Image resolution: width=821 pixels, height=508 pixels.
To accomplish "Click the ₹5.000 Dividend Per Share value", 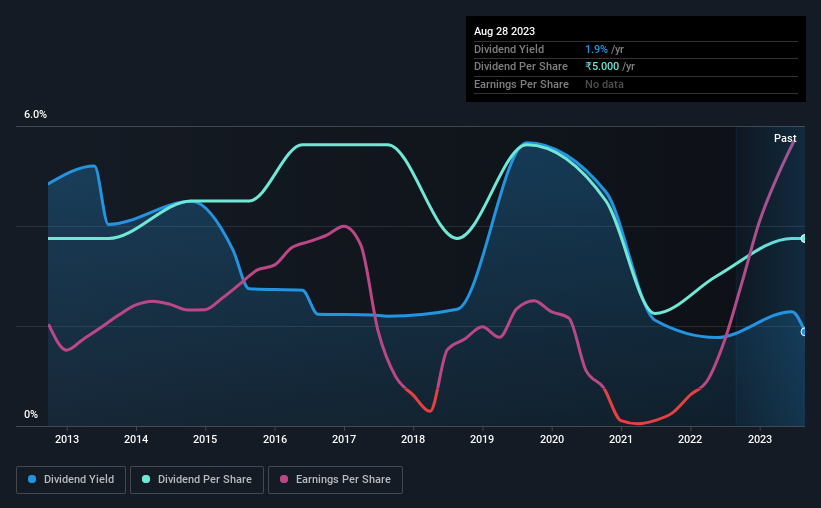I will point(602,67).
